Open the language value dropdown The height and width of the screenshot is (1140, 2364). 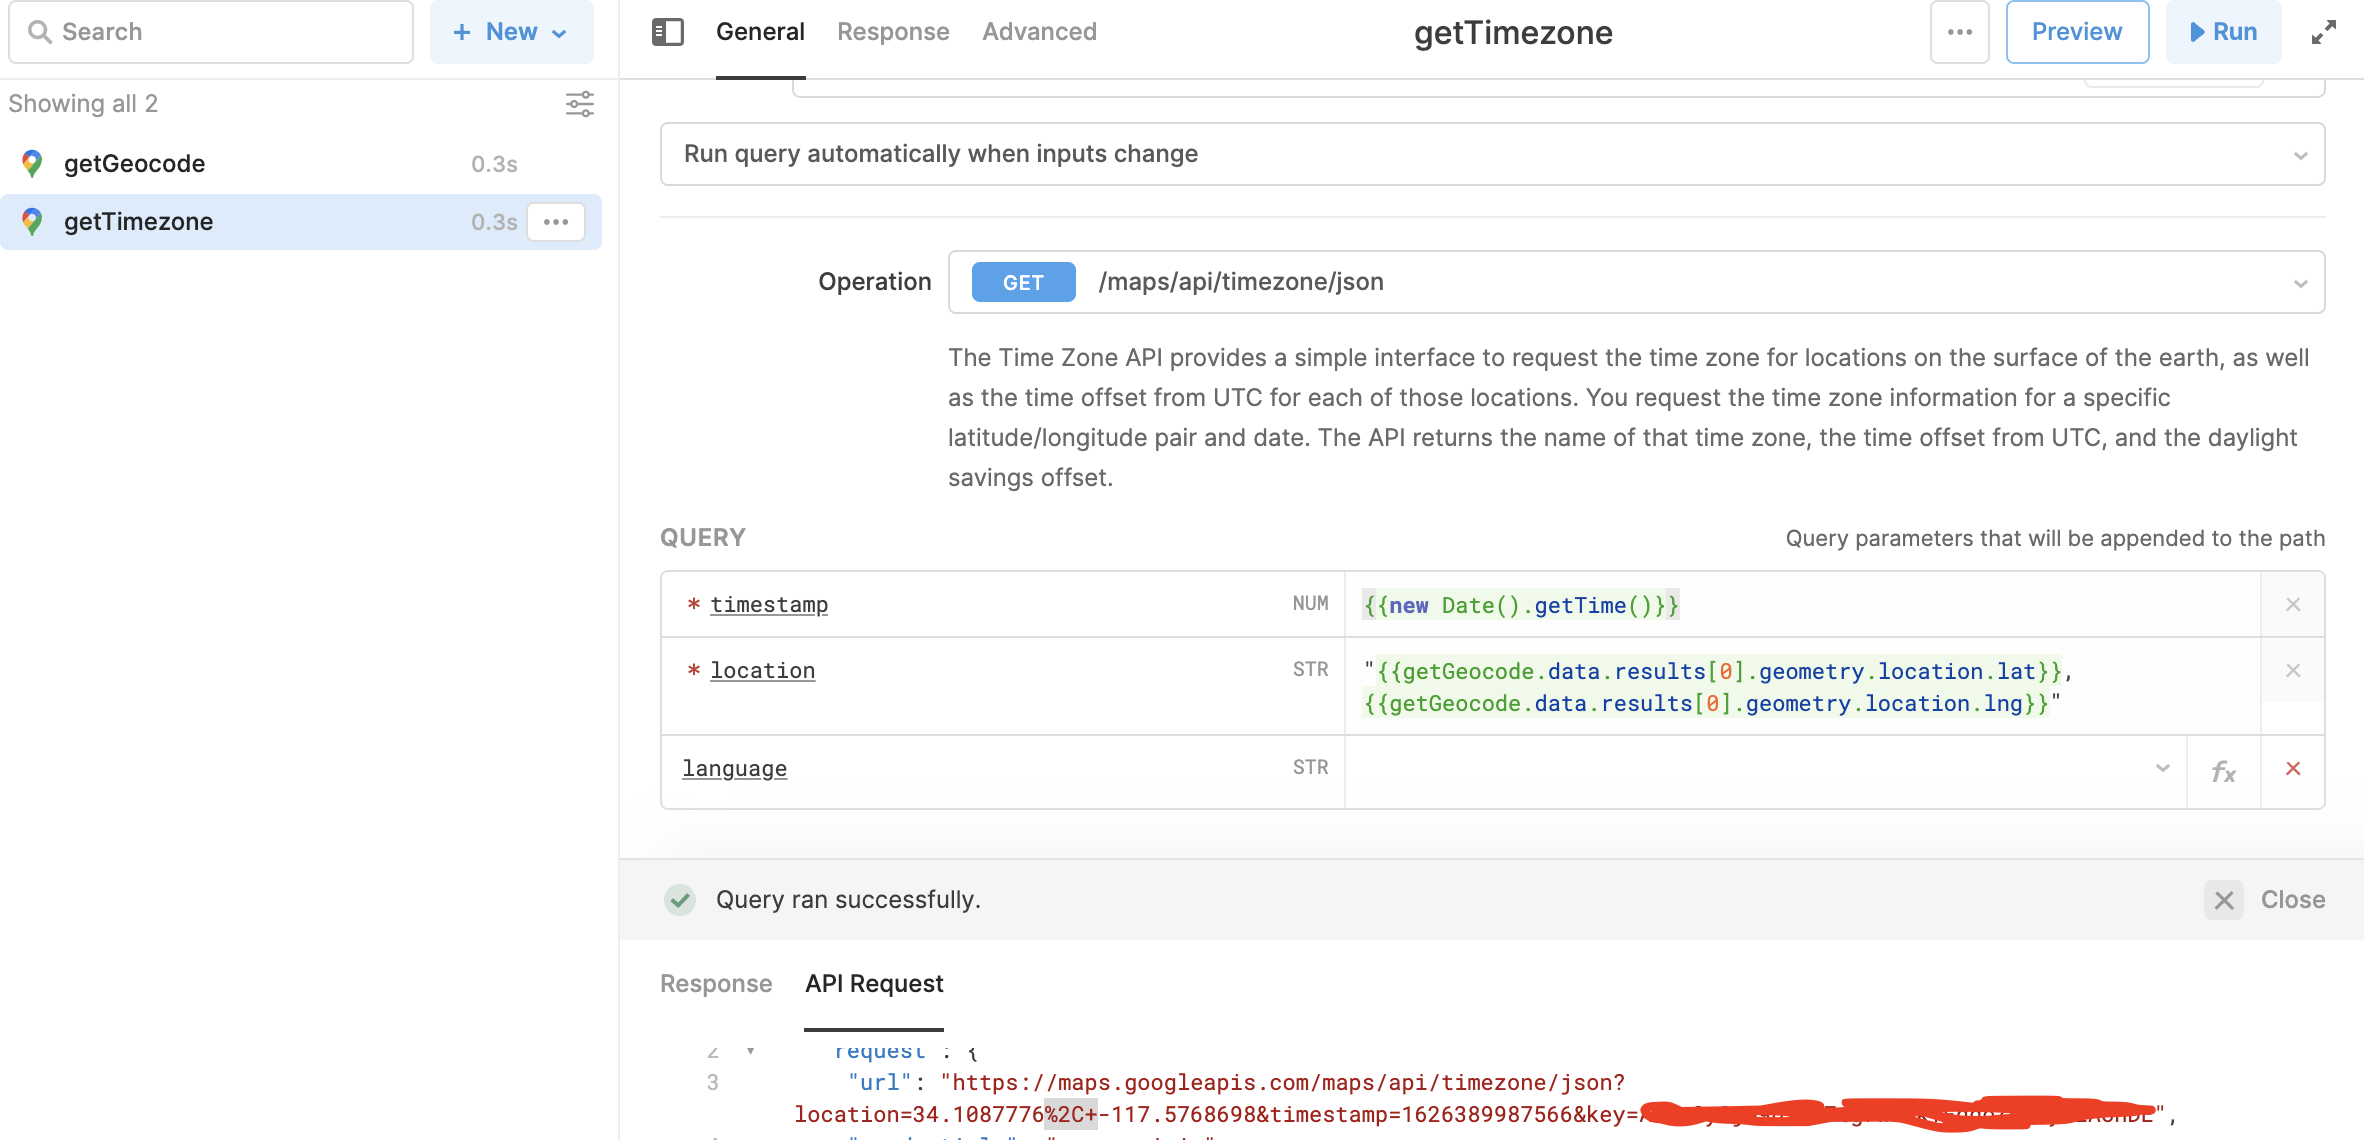pos(2162,769)
